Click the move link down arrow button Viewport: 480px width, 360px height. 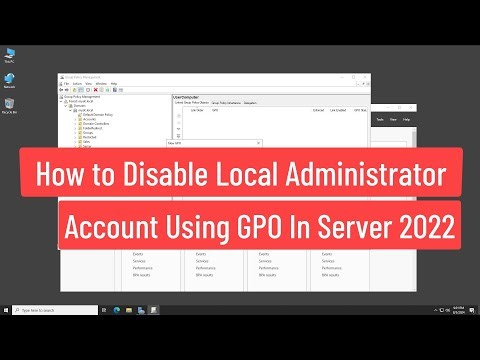[179, 129]
